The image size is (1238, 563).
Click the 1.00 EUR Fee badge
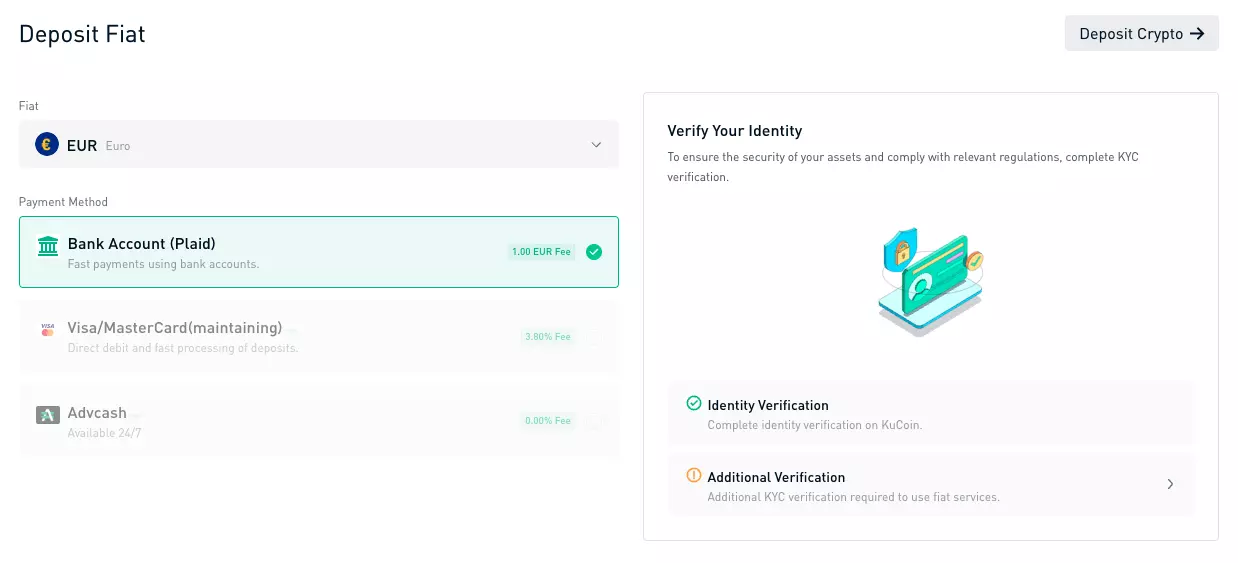541,252
